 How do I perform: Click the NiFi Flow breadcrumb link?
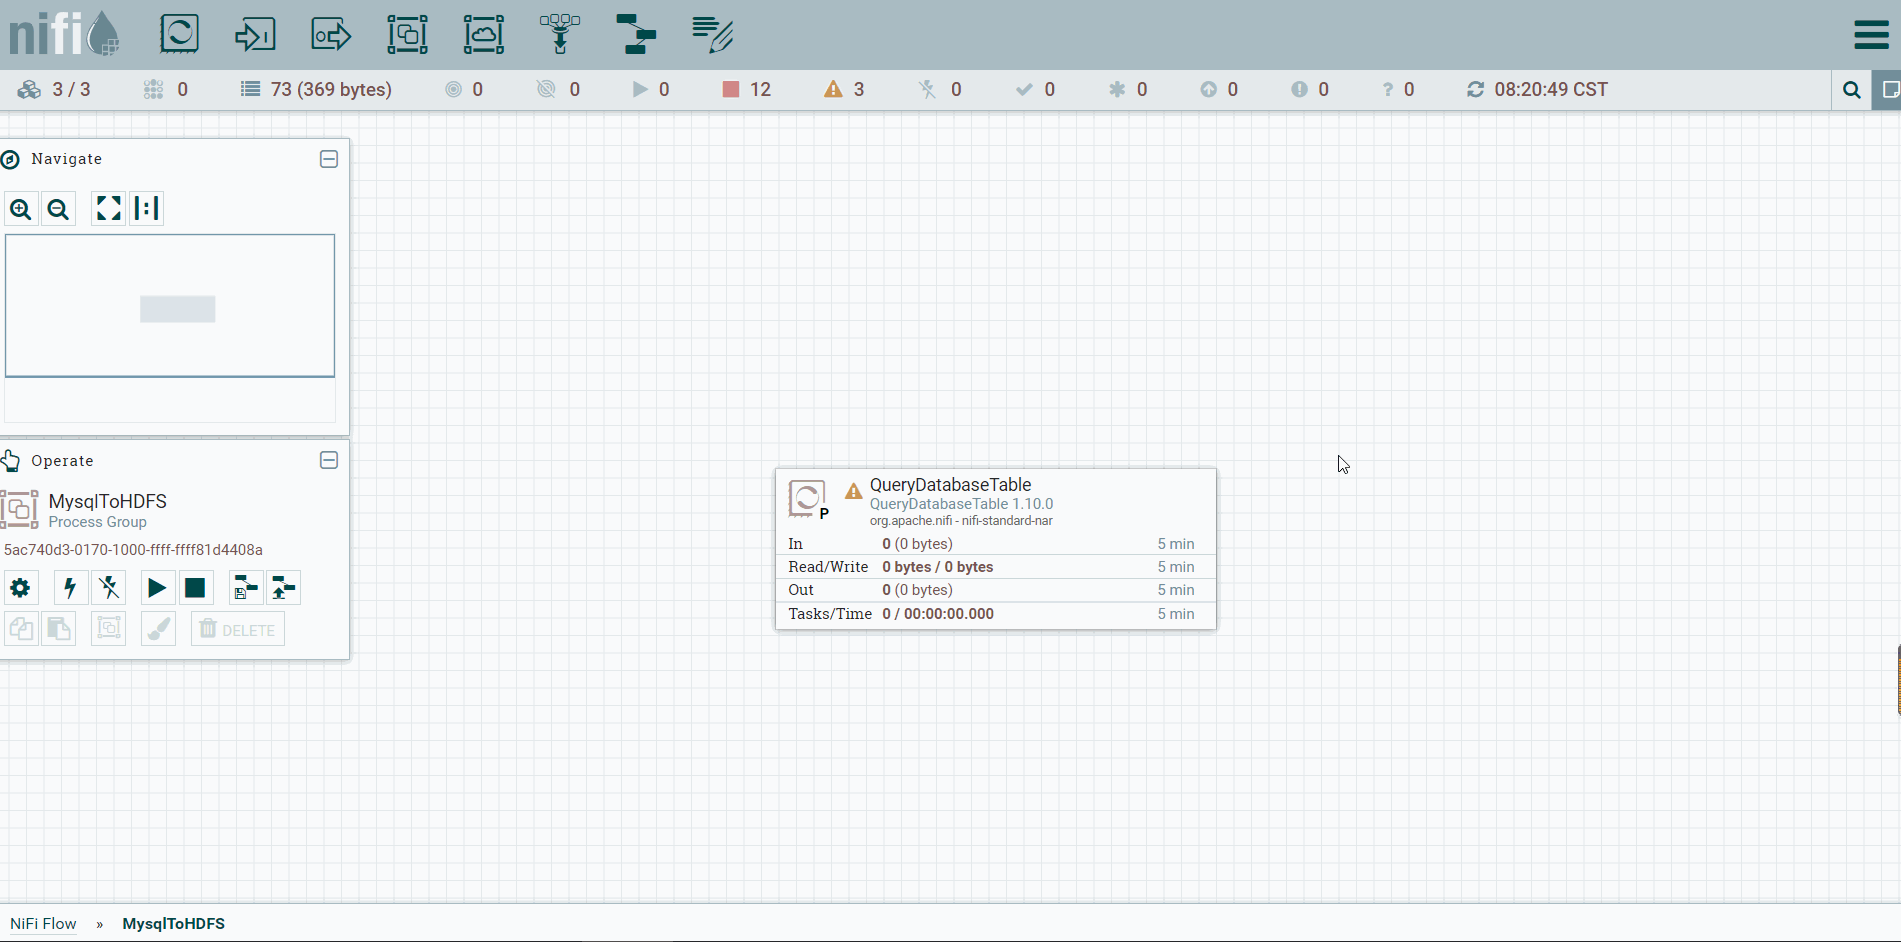click(43, 924)
